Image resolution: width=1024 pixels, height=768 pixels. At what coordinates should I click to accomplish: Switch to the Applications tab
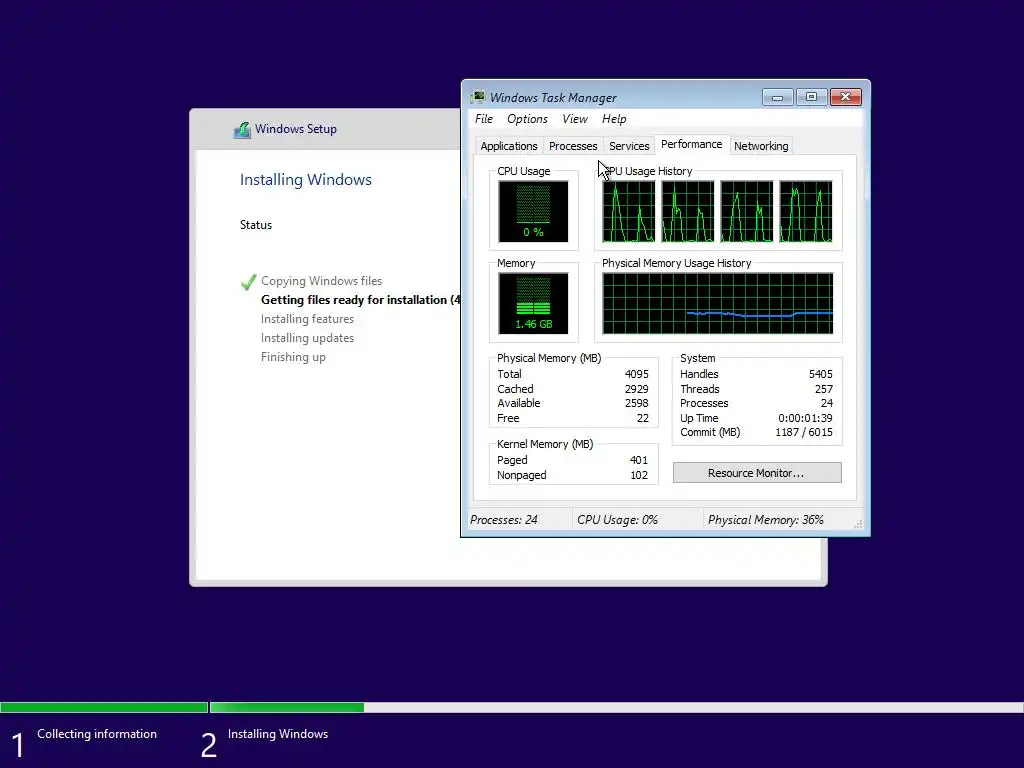pos(509,146)
